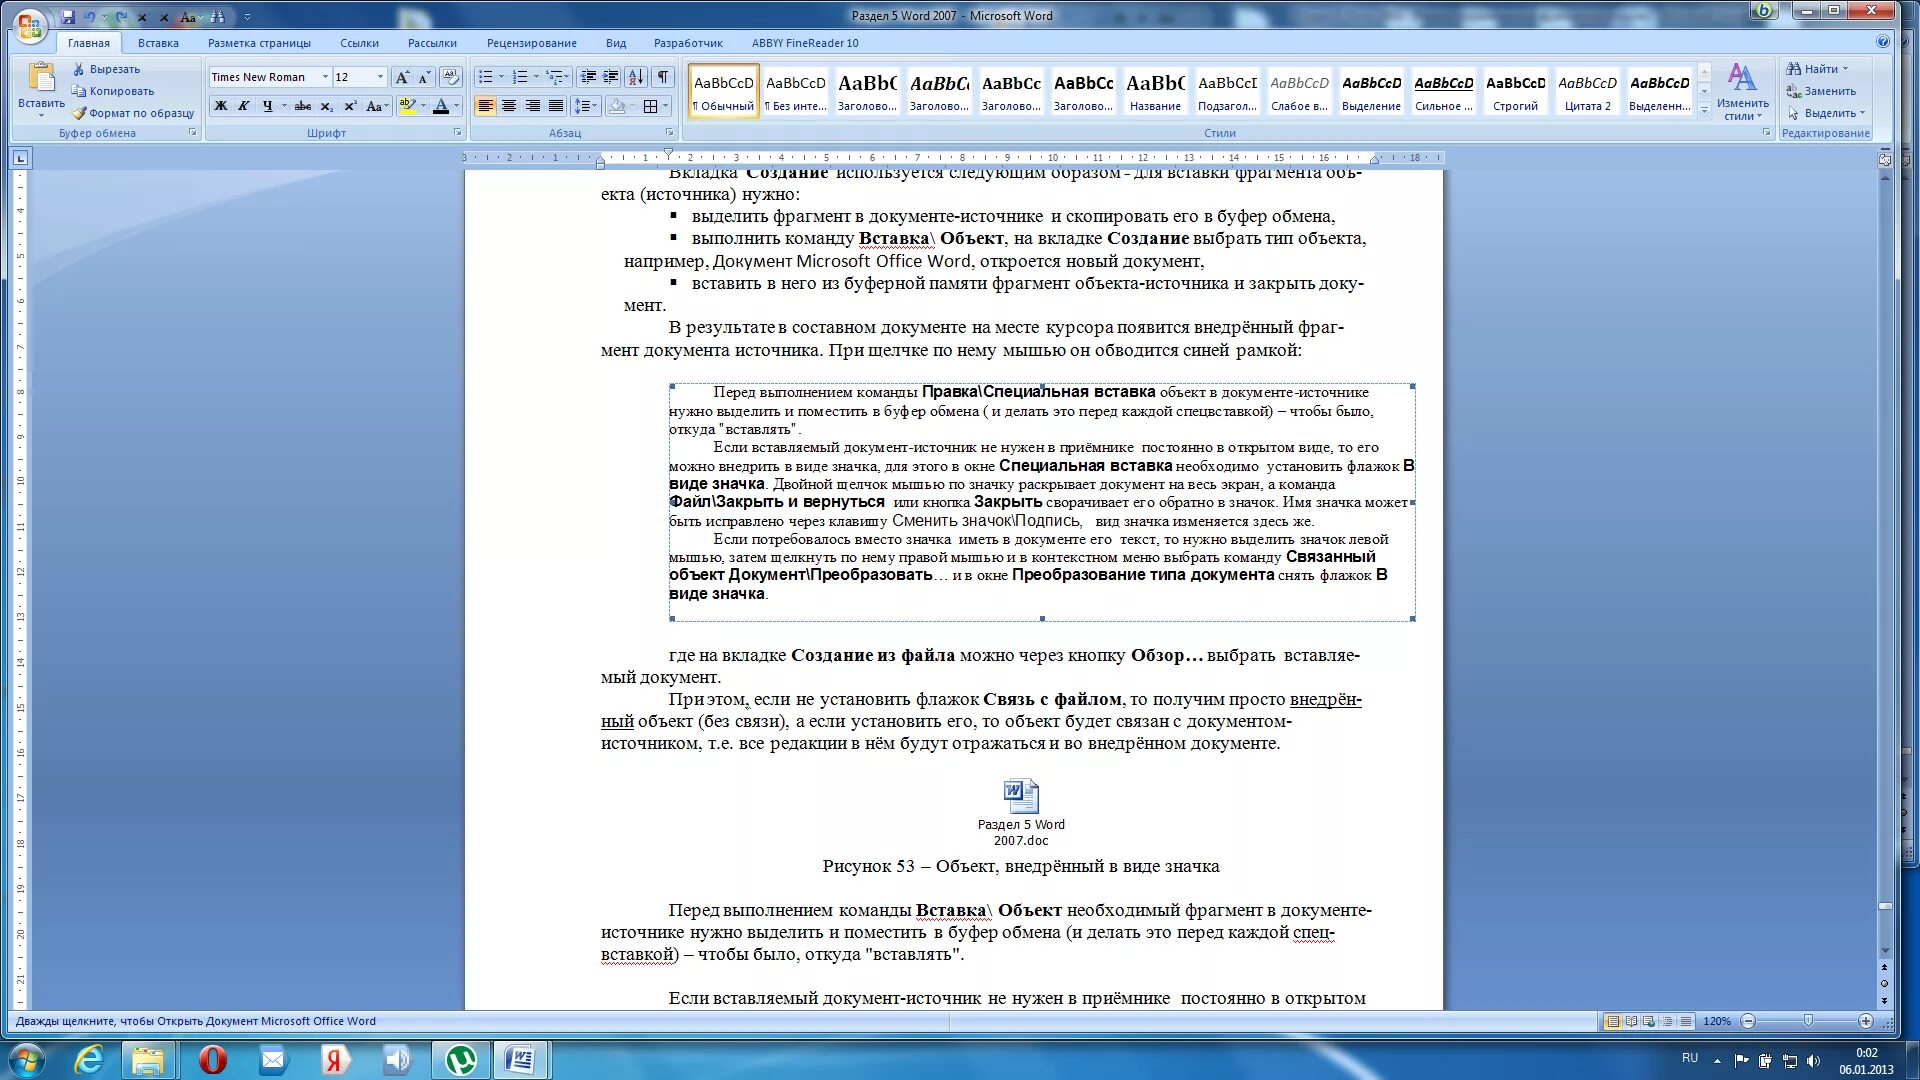Decrease font size with shrink font icon

(x=425, y=77)
